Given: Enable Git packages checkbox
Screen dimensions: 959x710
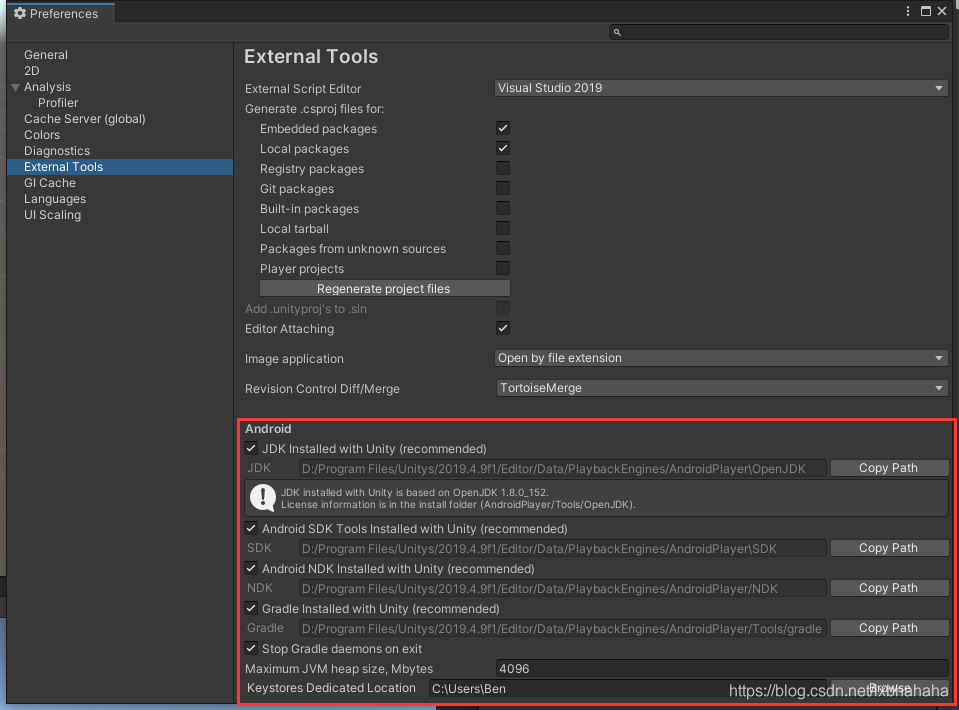Looking at the screenshot, I should (503, 188).
